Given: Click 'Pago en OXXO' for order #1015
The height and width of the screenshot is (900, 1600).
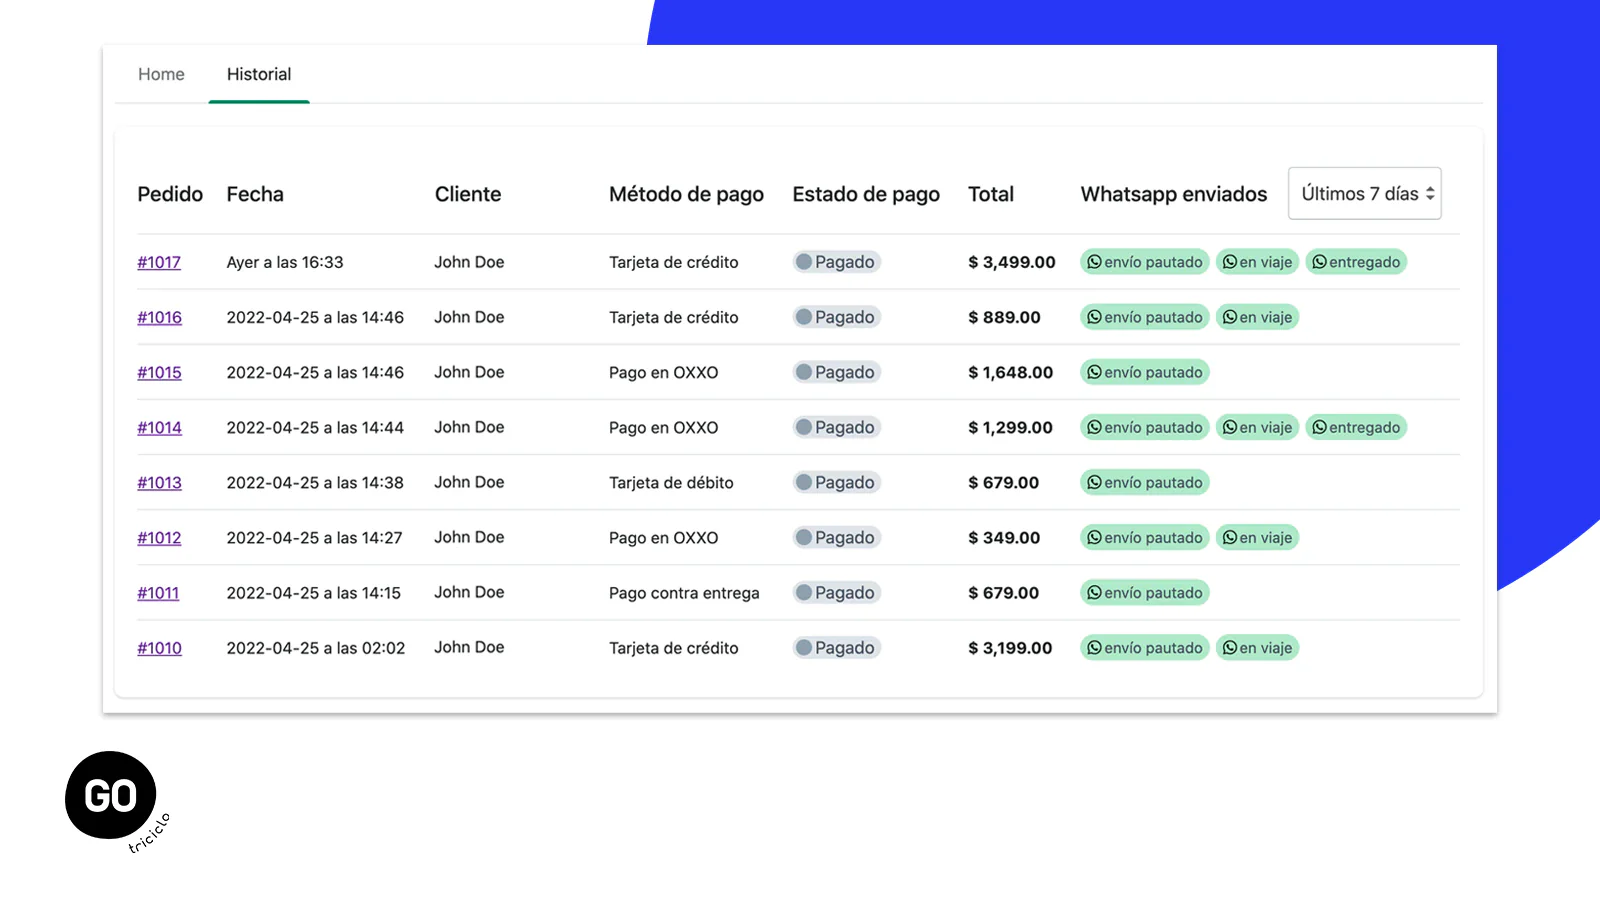Looking at the screenshot, I should point(664,372).
